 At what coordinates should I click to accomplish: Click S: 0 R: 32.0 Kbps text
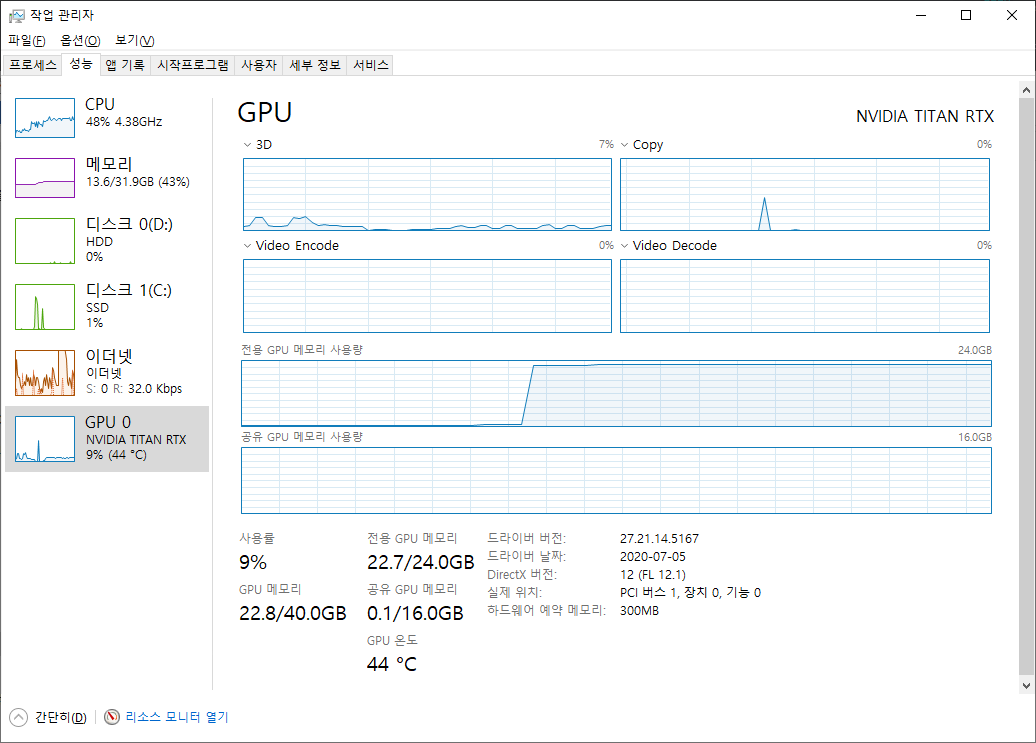pos(134,389)
